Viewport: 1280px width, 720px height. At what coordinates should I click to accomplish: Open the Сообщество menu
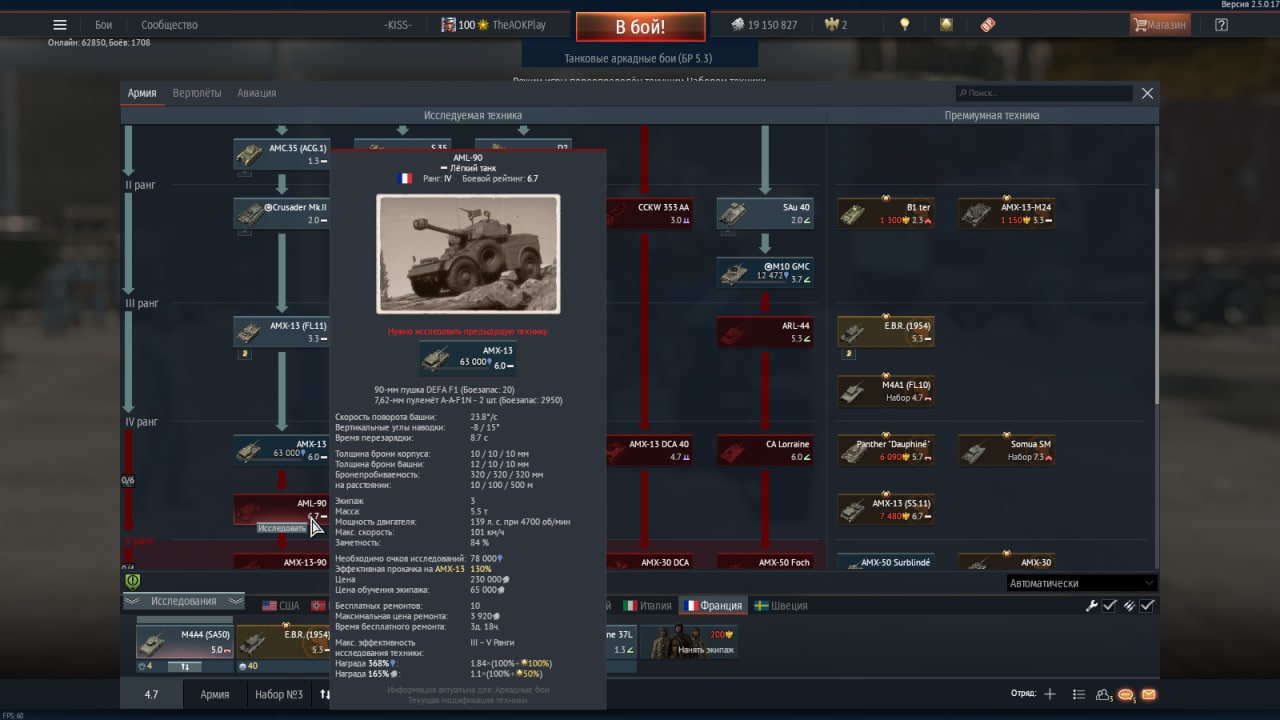click(169, 25)
